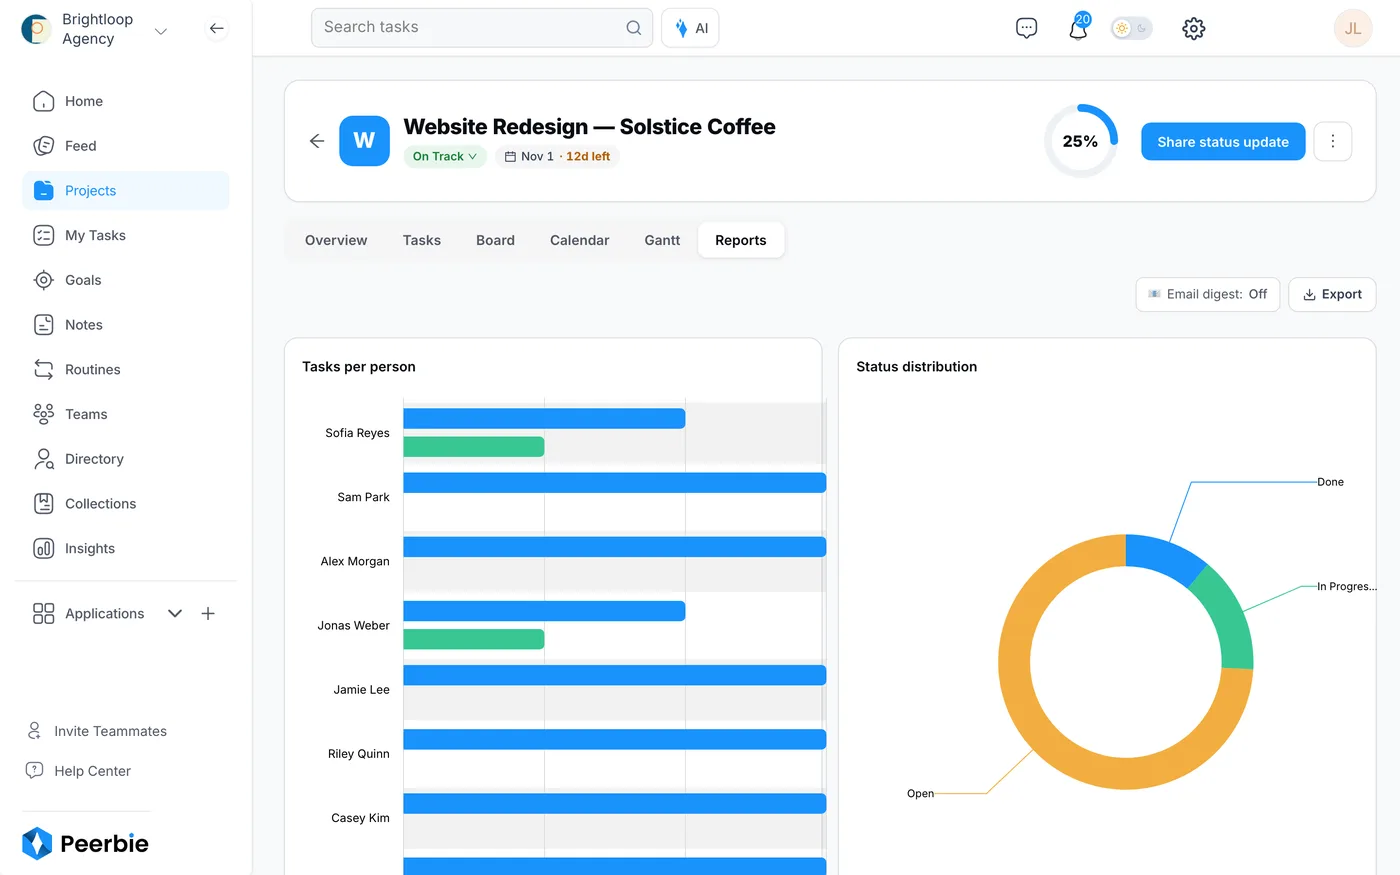Click the green In Progress donut segment
The height and width of the screenshot is (875, 1400).
[1229, 620]
